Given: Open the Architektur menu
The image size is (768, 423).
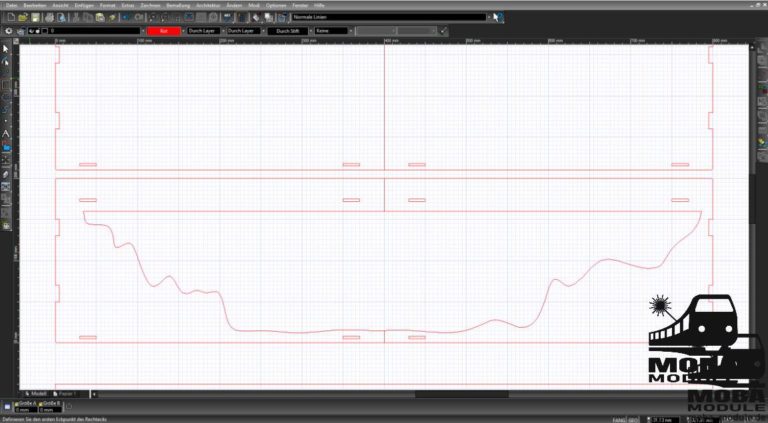Looking at the screenshot, I should tap(208, 5).
